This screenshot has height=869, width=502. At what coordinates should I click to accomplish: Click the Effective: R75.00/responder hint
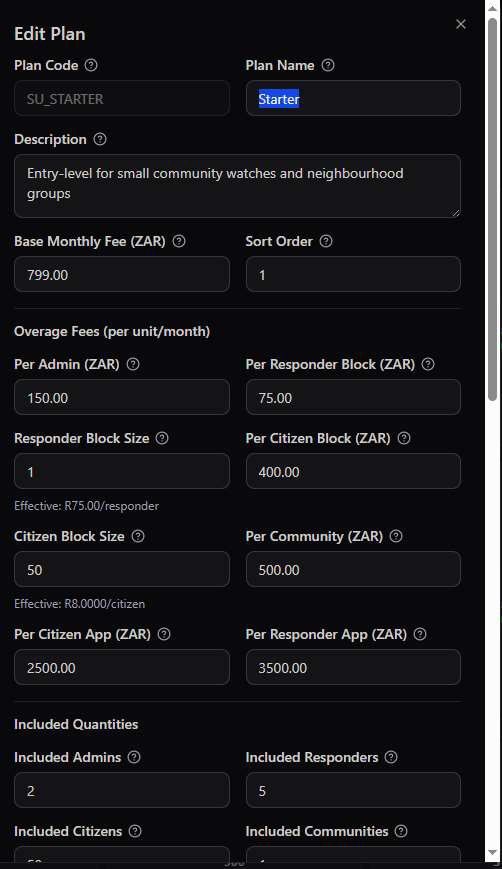pos(86,506)
